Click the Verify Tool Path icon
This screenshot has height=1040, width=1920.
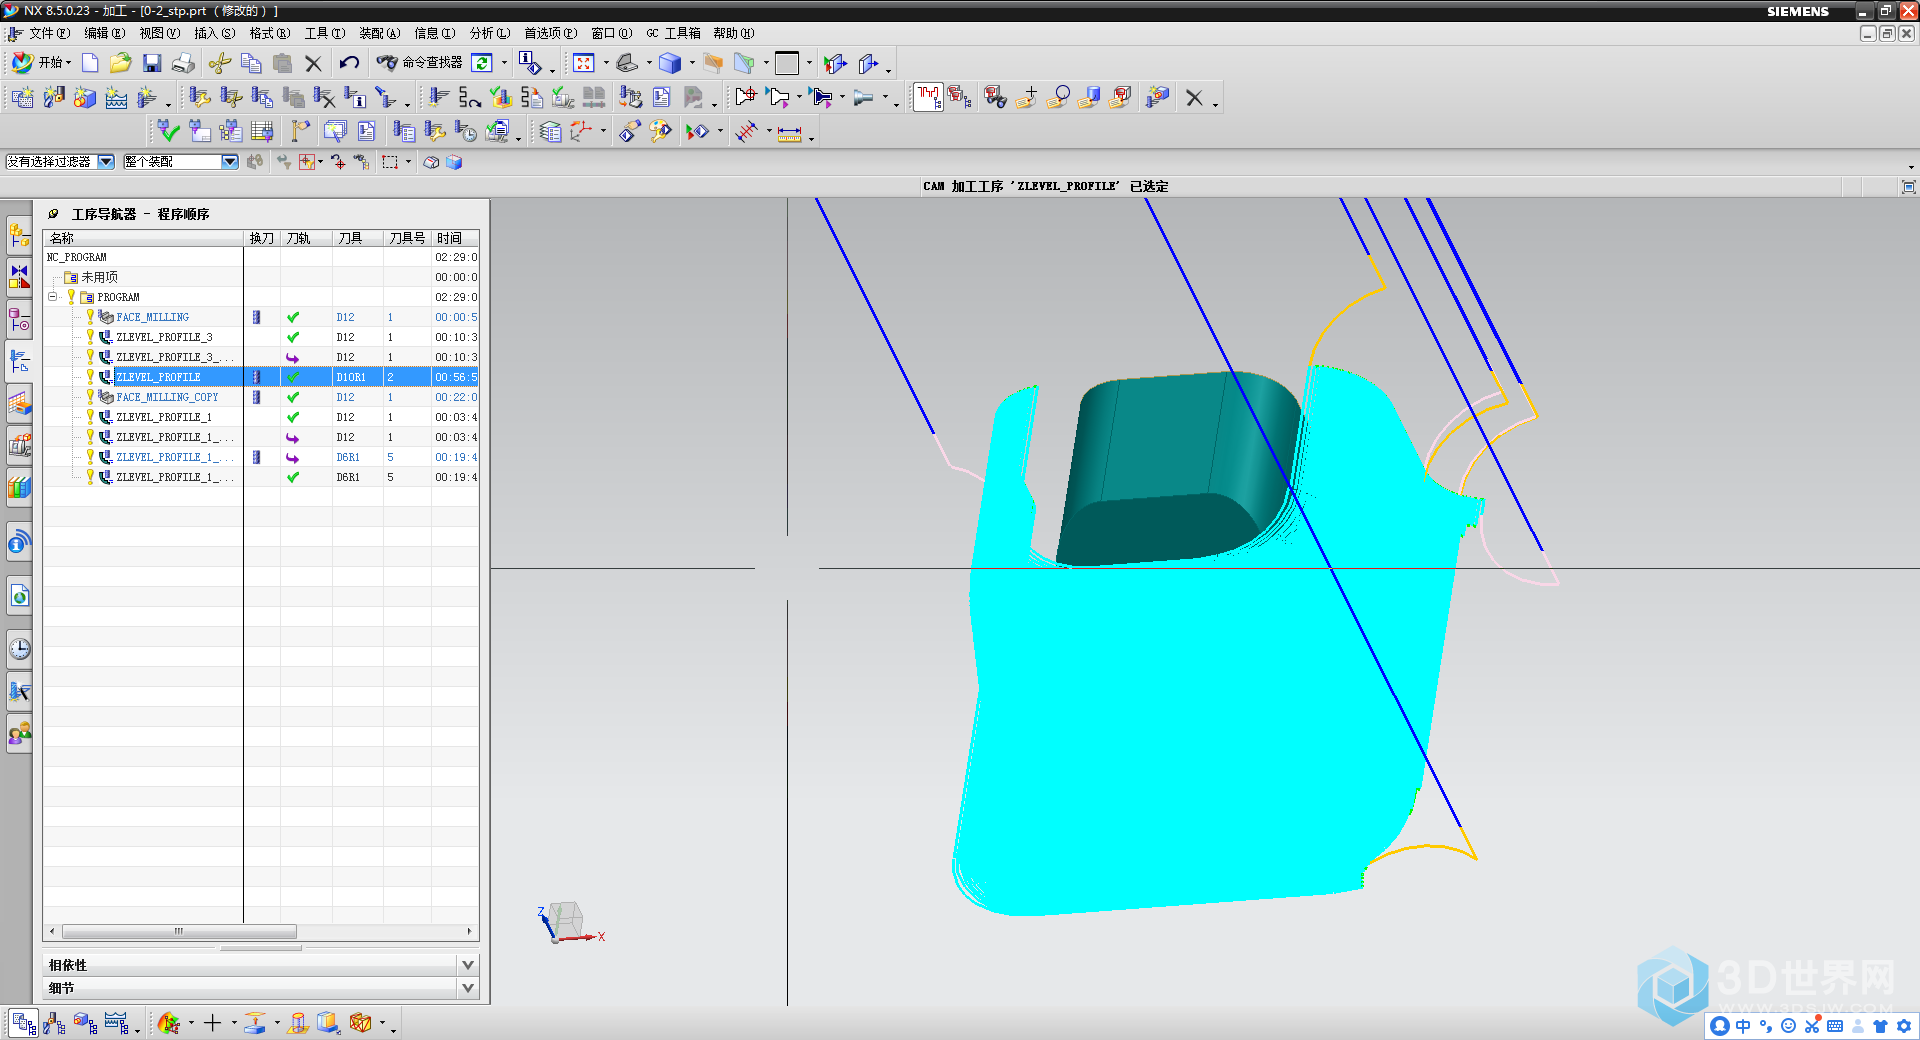tap(501, 97)
